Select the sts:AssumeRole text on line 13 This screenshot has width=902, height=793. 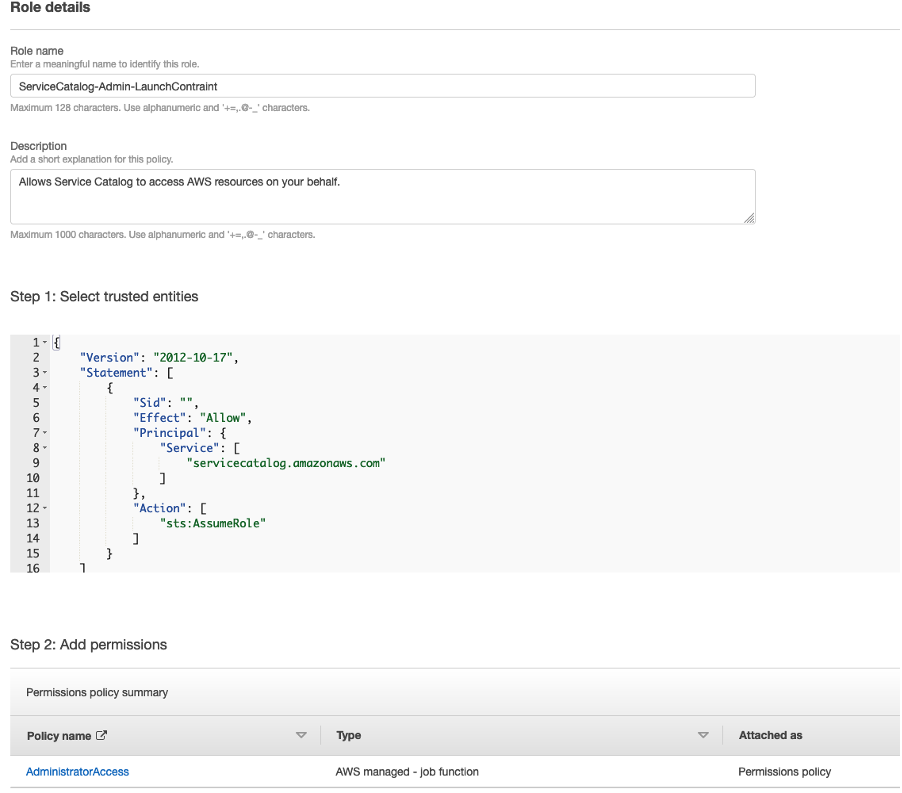(213, 522)
